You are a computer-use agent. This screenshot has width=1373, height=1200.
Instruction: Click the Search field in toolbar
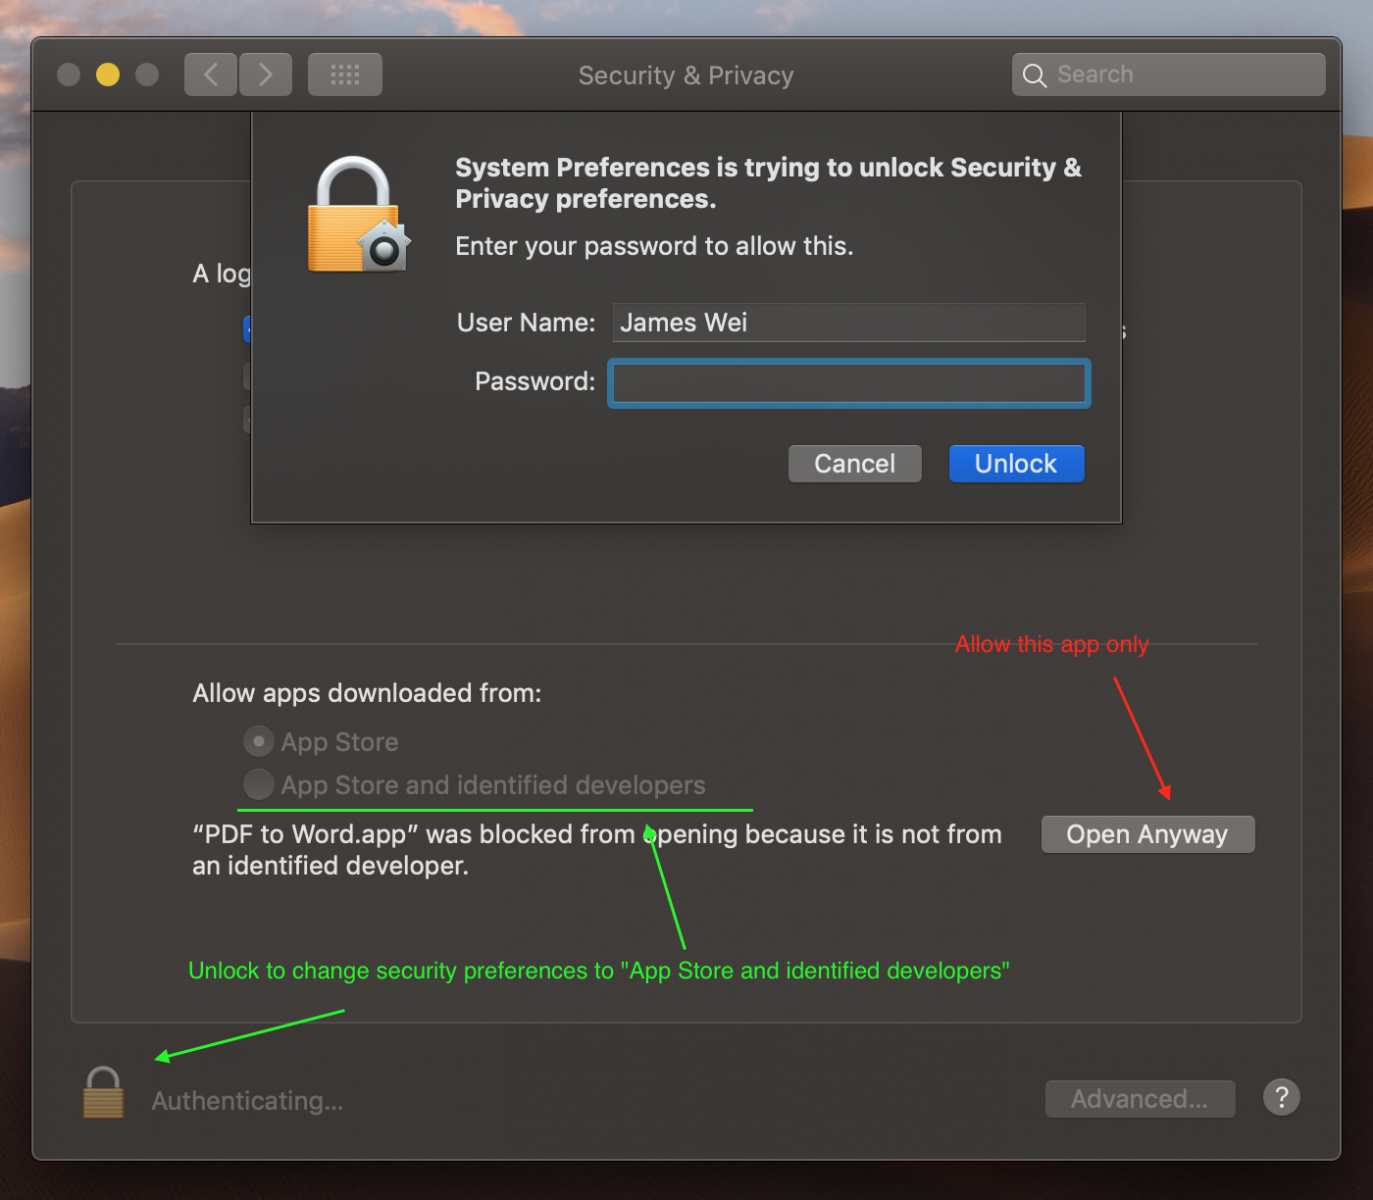(1169, 75)
